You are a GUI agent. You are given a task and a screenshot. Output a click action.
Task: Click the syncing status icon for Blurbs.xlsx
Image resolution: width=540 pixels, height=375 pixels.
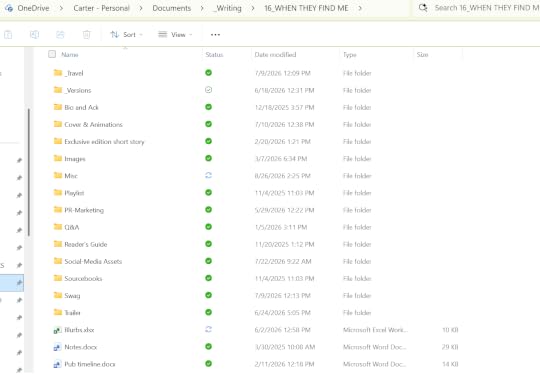(208, 329)
